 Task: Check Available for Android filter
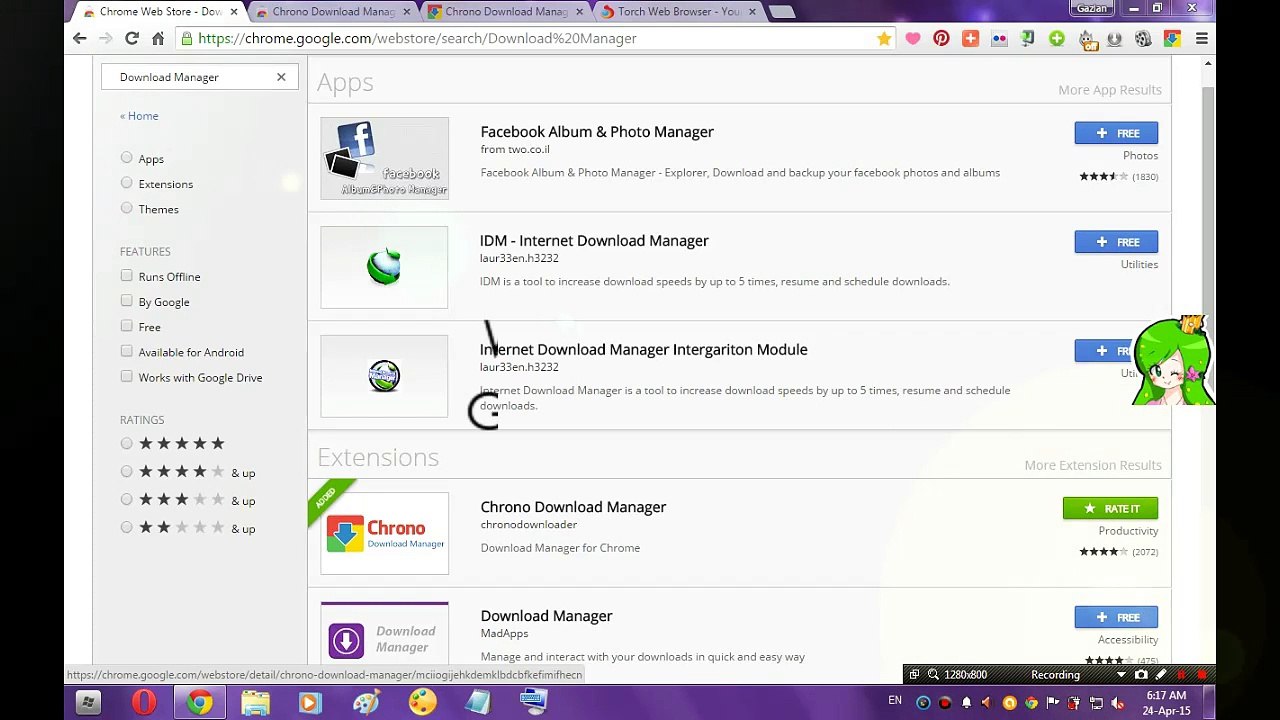126,351
